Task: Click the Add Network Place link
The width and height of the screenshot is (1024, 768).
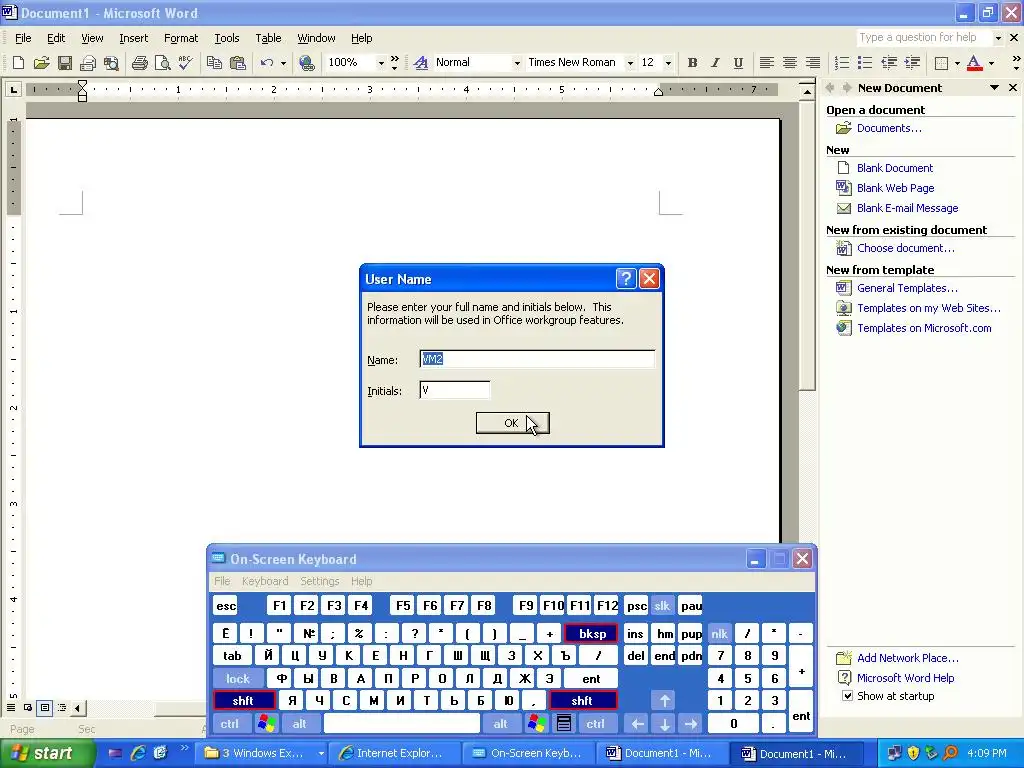Action: click(908, 658)
